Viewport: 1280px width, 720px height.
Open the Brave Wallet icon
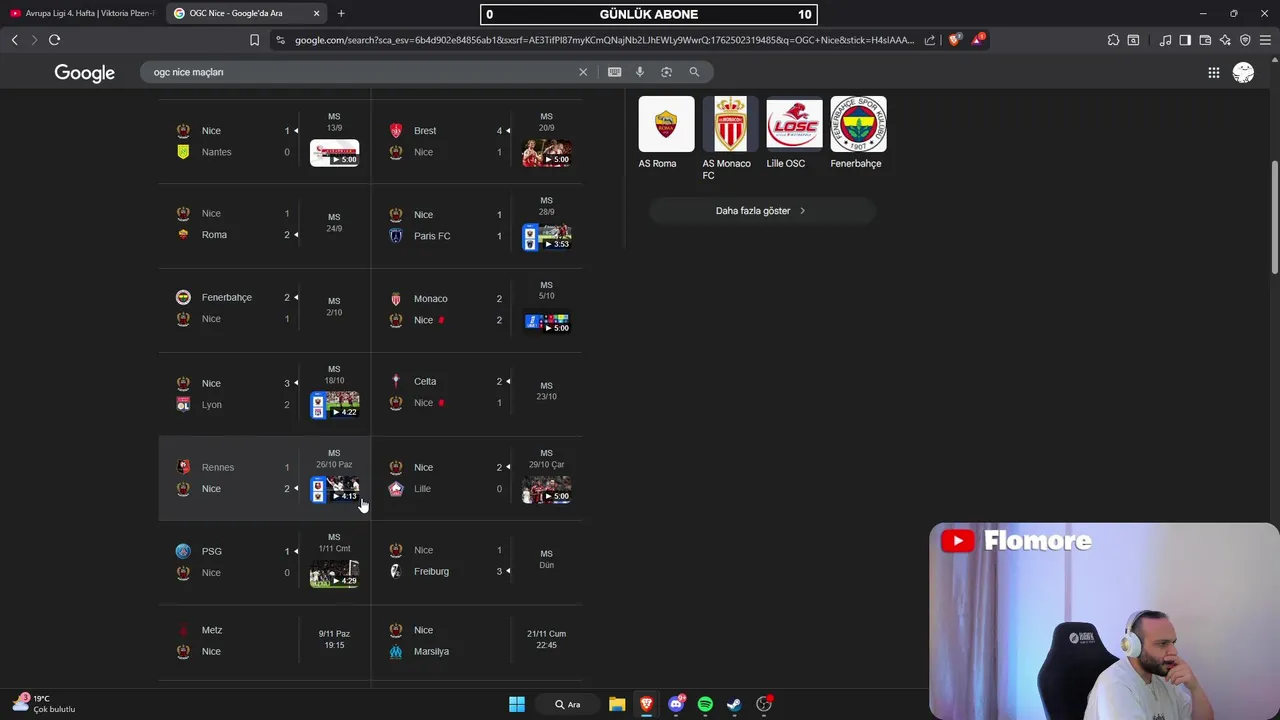(1205, 40)
